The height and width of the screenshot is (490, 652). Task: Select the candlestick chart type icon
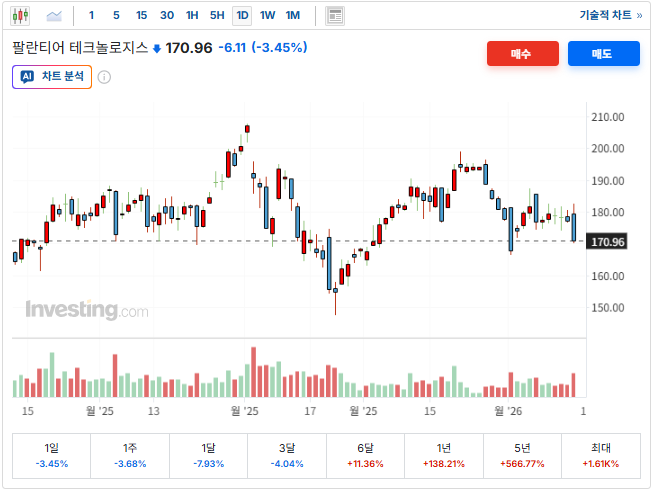point(20,16)
